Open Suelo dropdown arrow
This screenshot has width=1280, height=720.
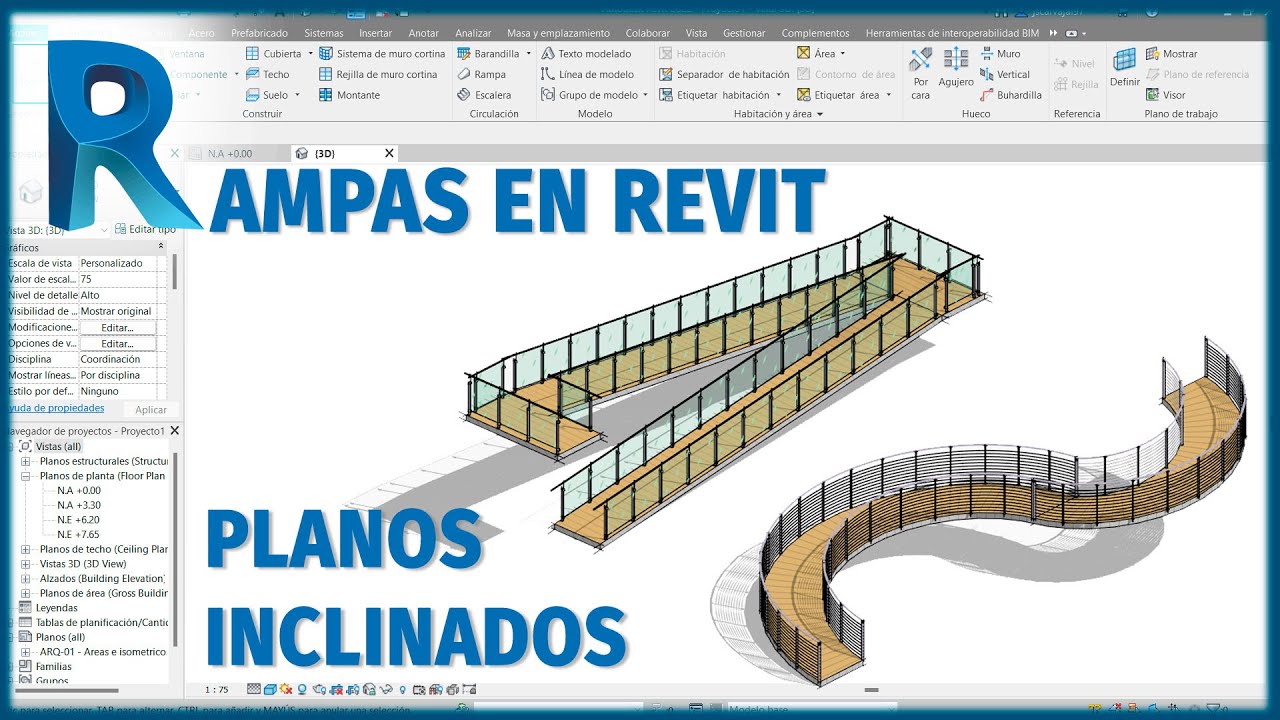tap(298, 95)
